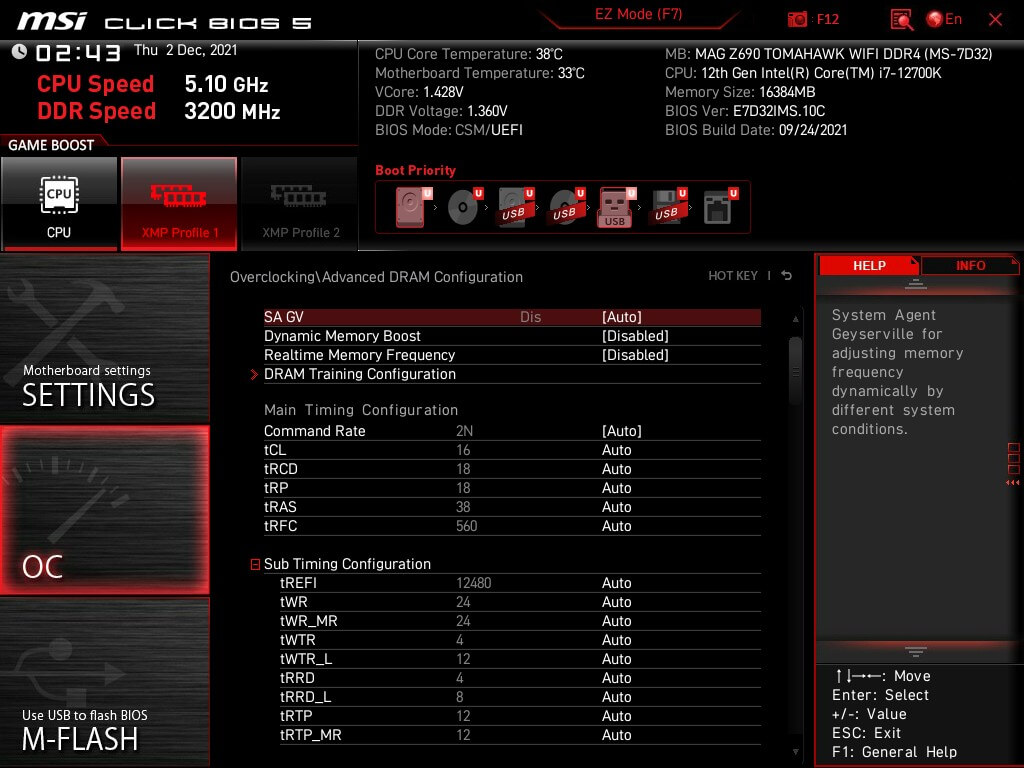Enable XMP Profile 1
The width and height of the screenshot is (1024, 768).
click(x=179, y=203)
